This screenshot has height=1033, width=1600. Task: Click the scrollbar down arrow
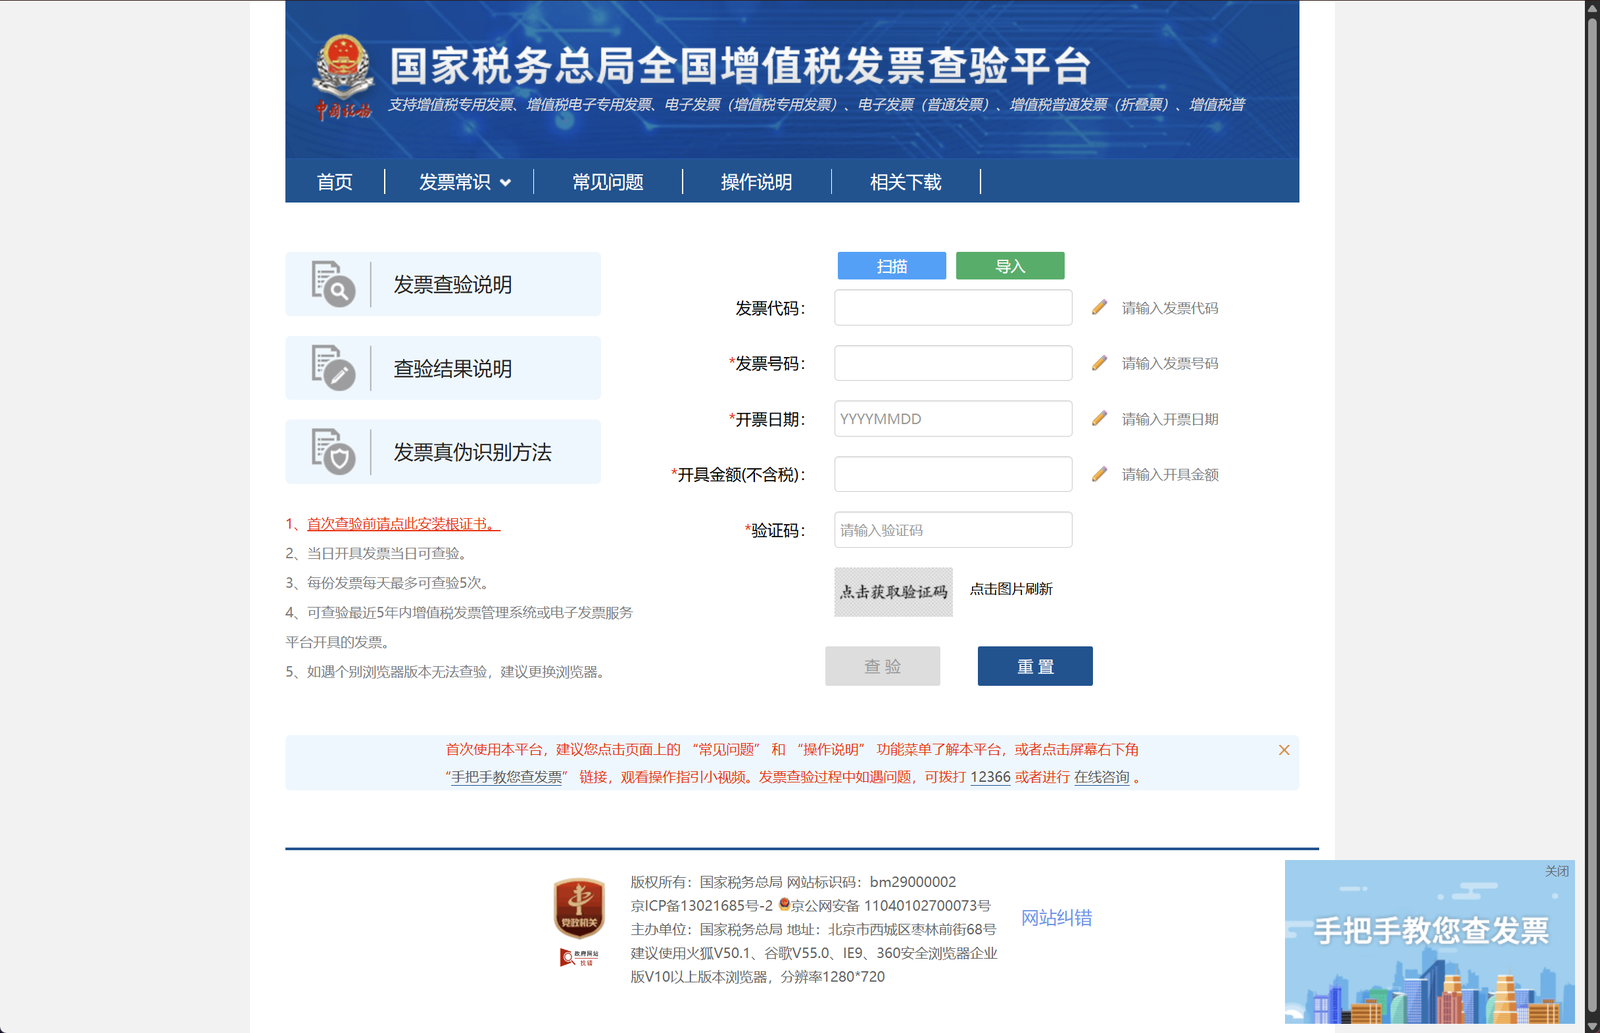click(1593, 1026)
